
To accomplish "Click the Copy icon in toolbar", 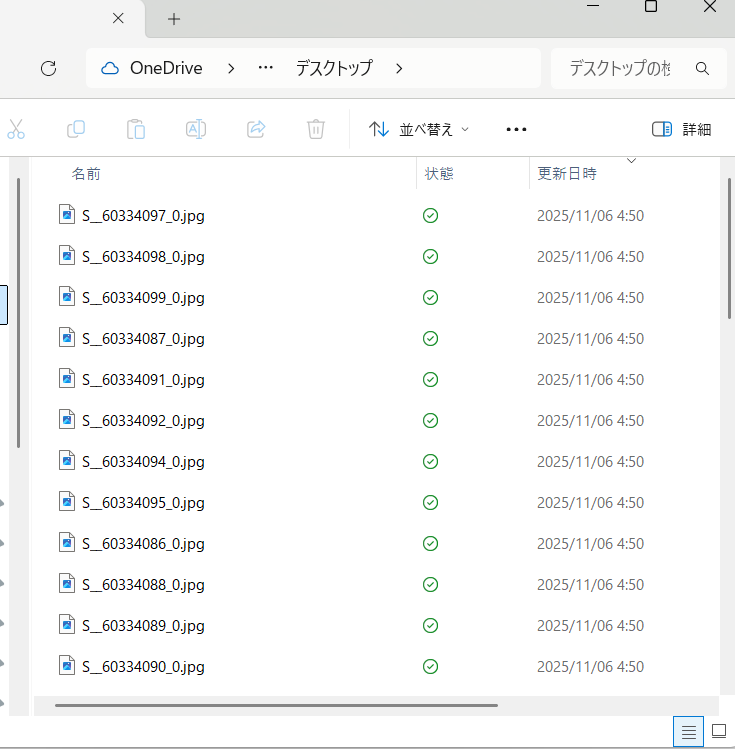I will click(x=76, y=129).
